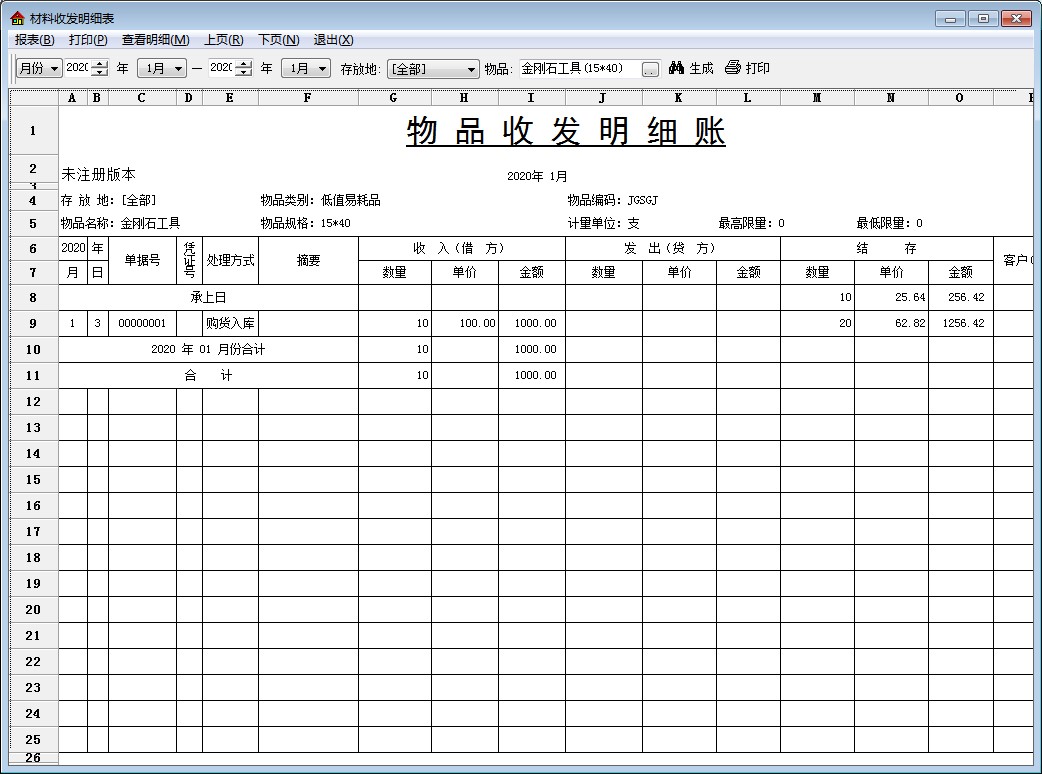Click 退出(X) to exit the report

(x=333, y=40)
